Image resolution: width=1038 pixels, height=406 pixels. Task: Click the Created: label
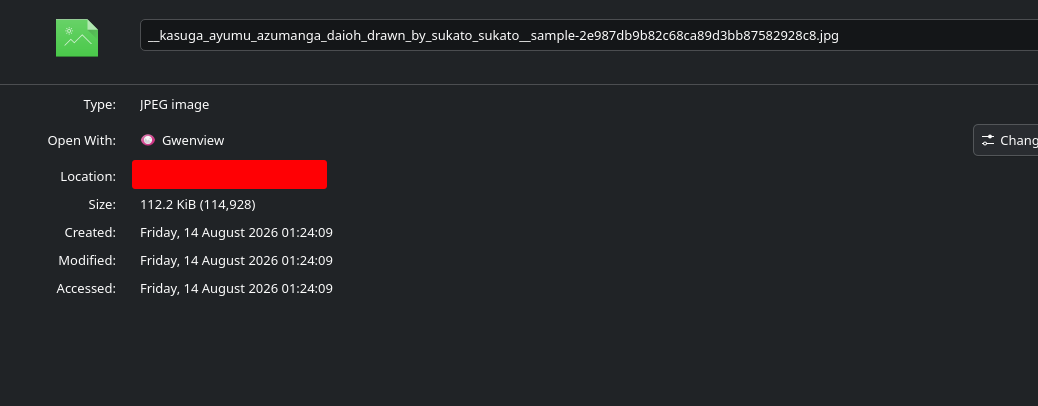(x=90, y=232)
